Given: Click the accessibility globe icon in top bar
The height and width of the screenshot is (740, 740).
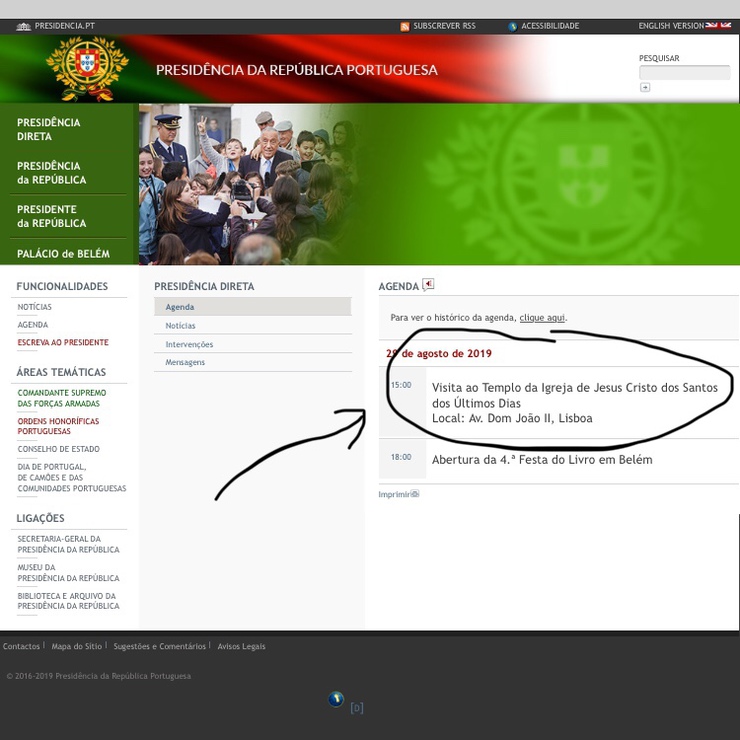Looking at the screenshot, I should coord(513,27).
